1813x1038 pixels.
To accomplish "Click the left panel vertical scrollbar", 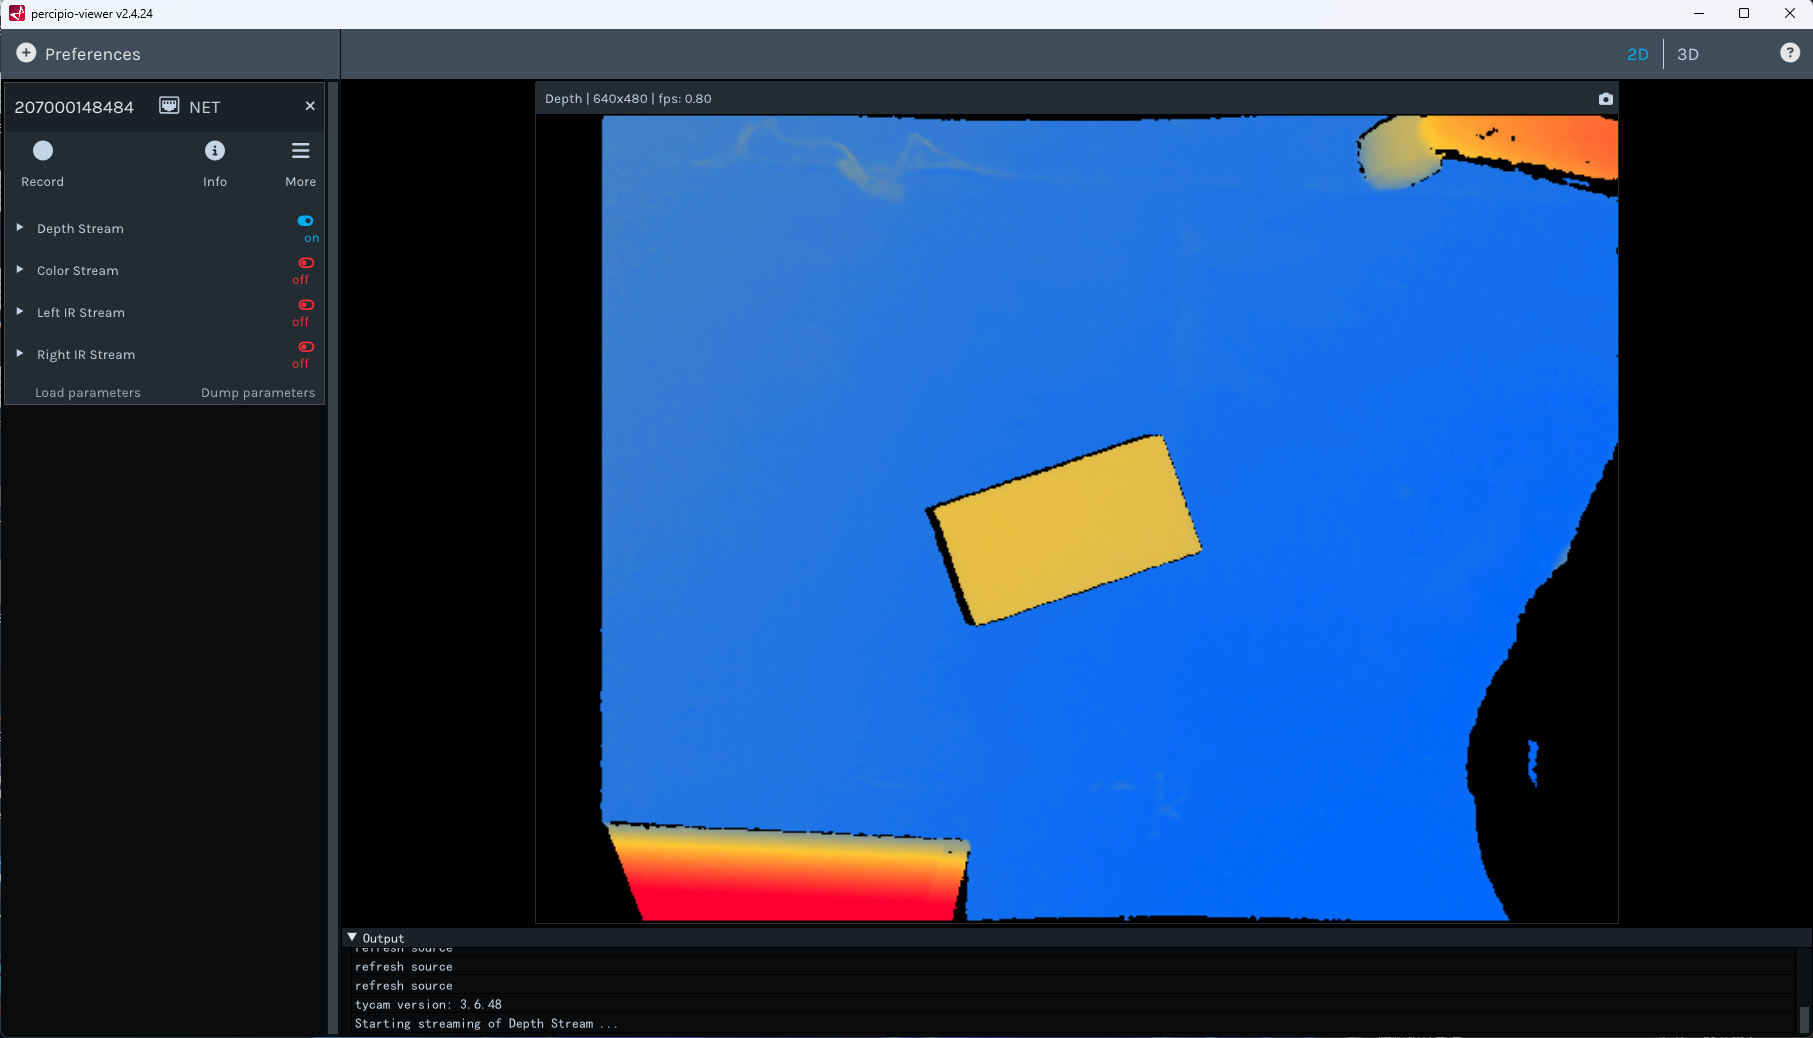I will click(333, 558).
